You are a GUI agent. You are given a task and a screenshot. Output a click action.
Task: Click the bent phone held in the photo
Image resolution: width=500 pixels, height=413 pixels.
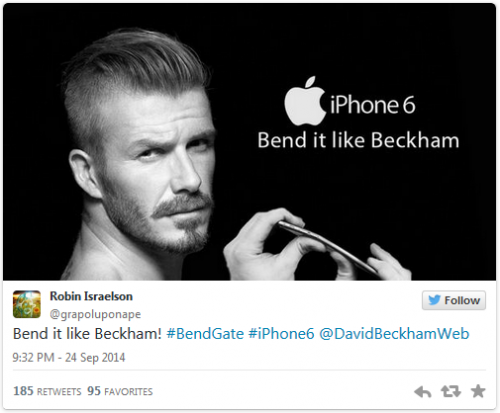328,247
